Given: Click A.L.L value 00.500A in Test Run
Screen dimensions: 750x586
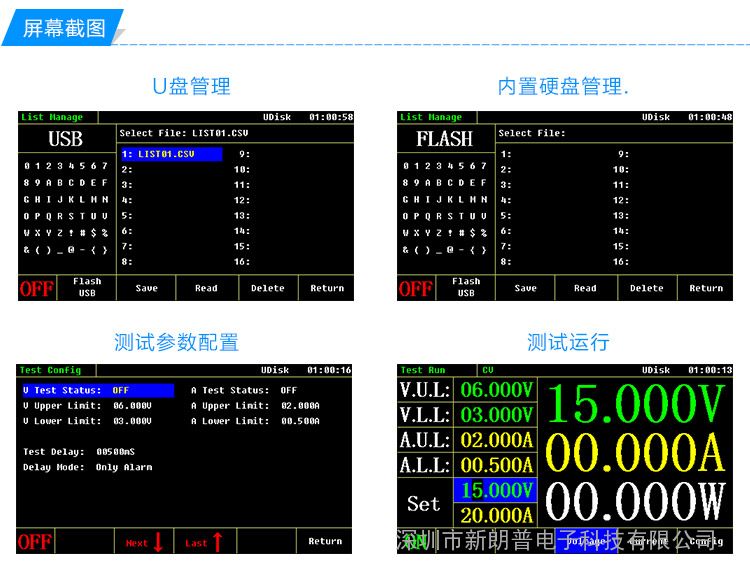Looking at the screenshot, I should (496, 465).
